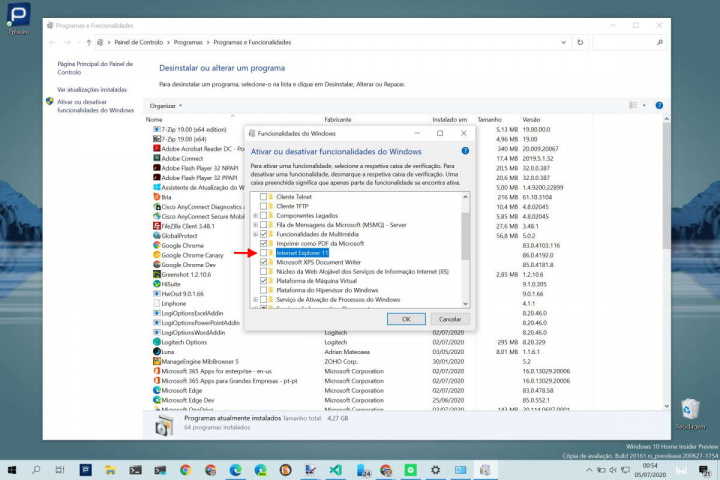Open the Recycle Bin on the desktop
The width and height of the screenshot is (720, 480).
689,409
